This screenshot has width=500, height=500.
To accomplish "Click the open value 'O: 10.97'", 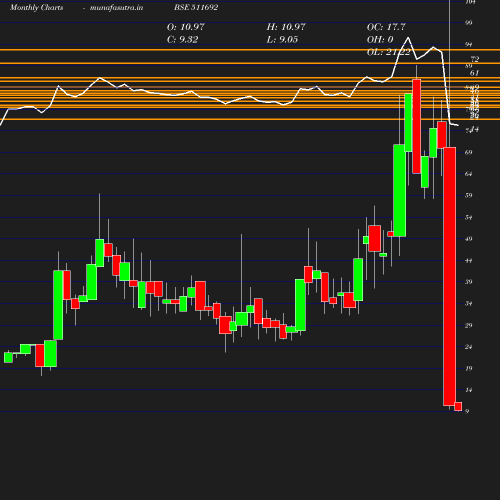I will pyautogui.click(x=186, y=27).
